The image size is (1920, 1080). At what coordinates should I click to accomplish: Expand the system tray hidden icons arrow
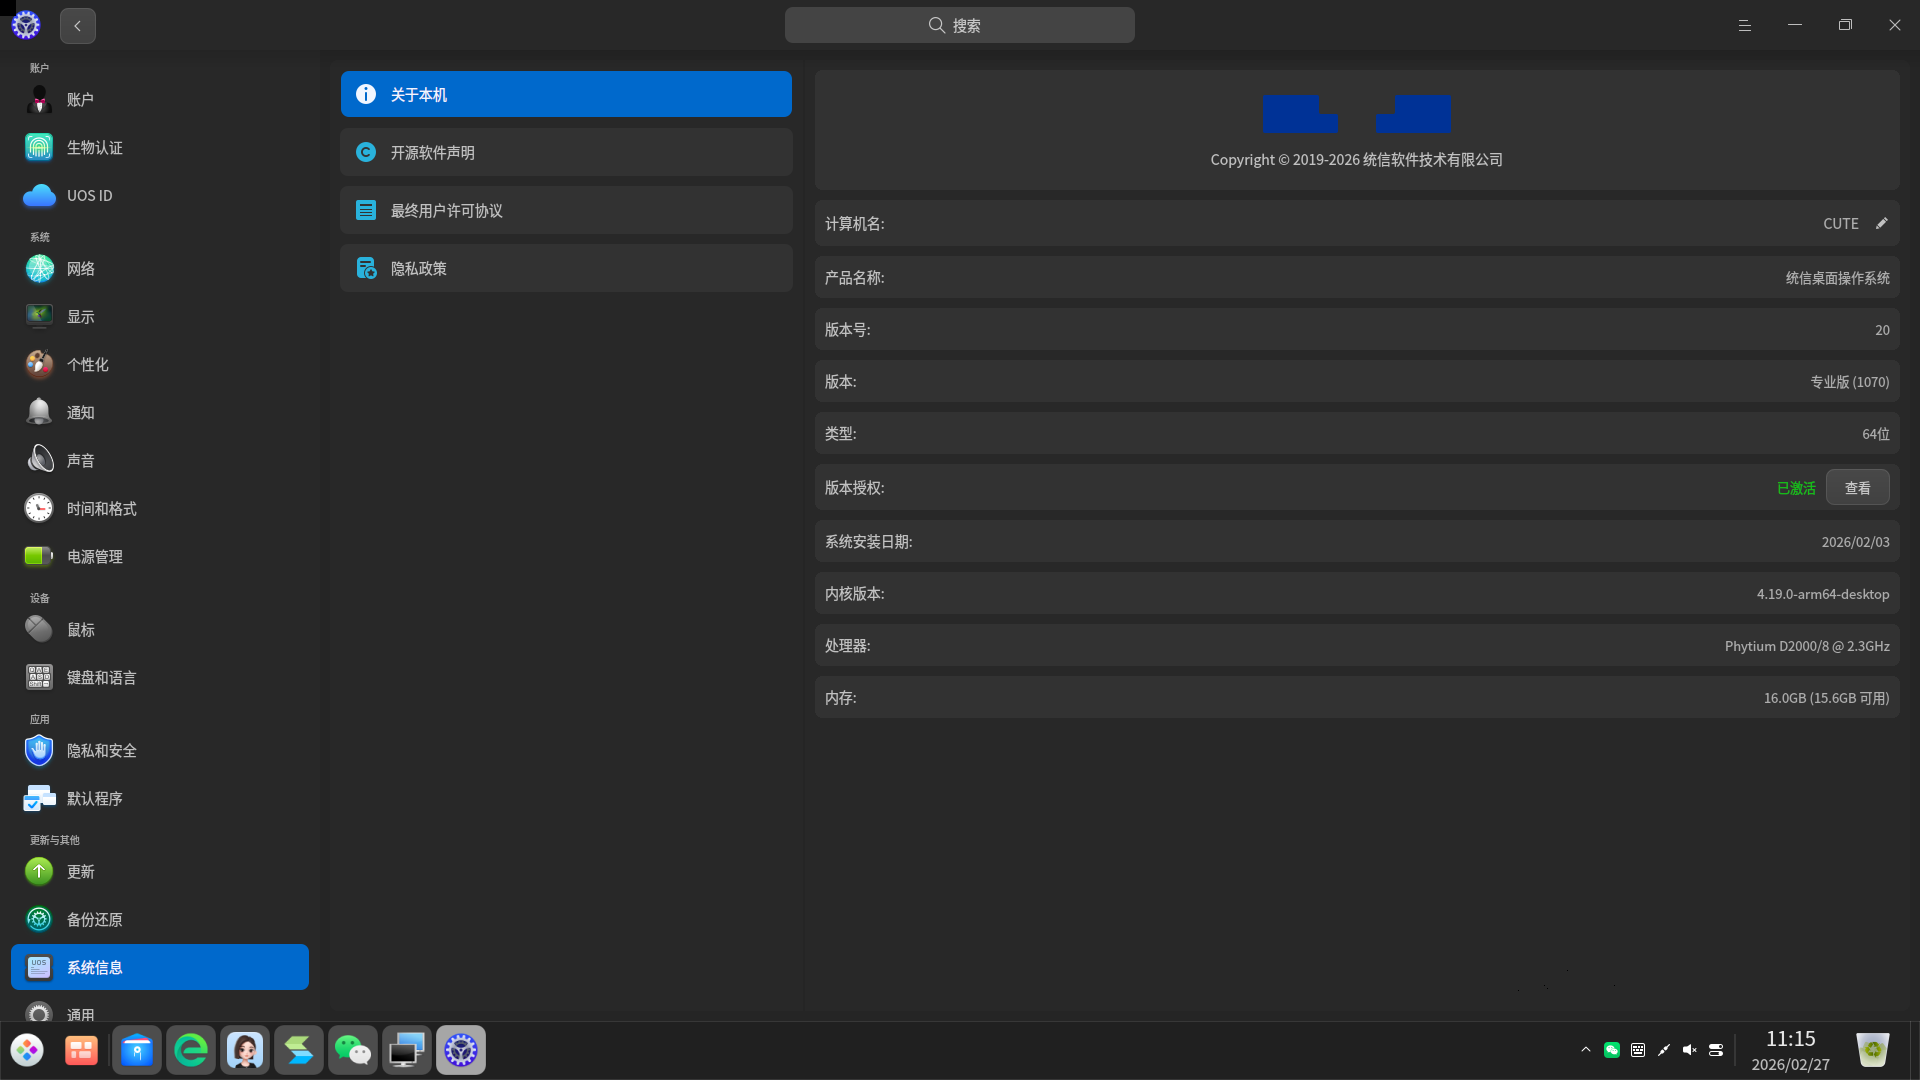point(1585,1050)
